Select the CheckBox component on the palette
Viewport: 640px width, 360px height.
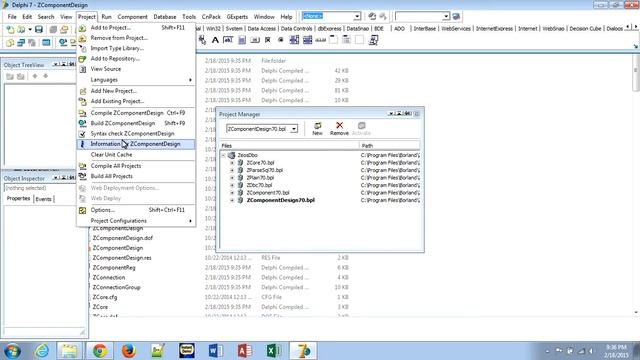pos(268,40)
